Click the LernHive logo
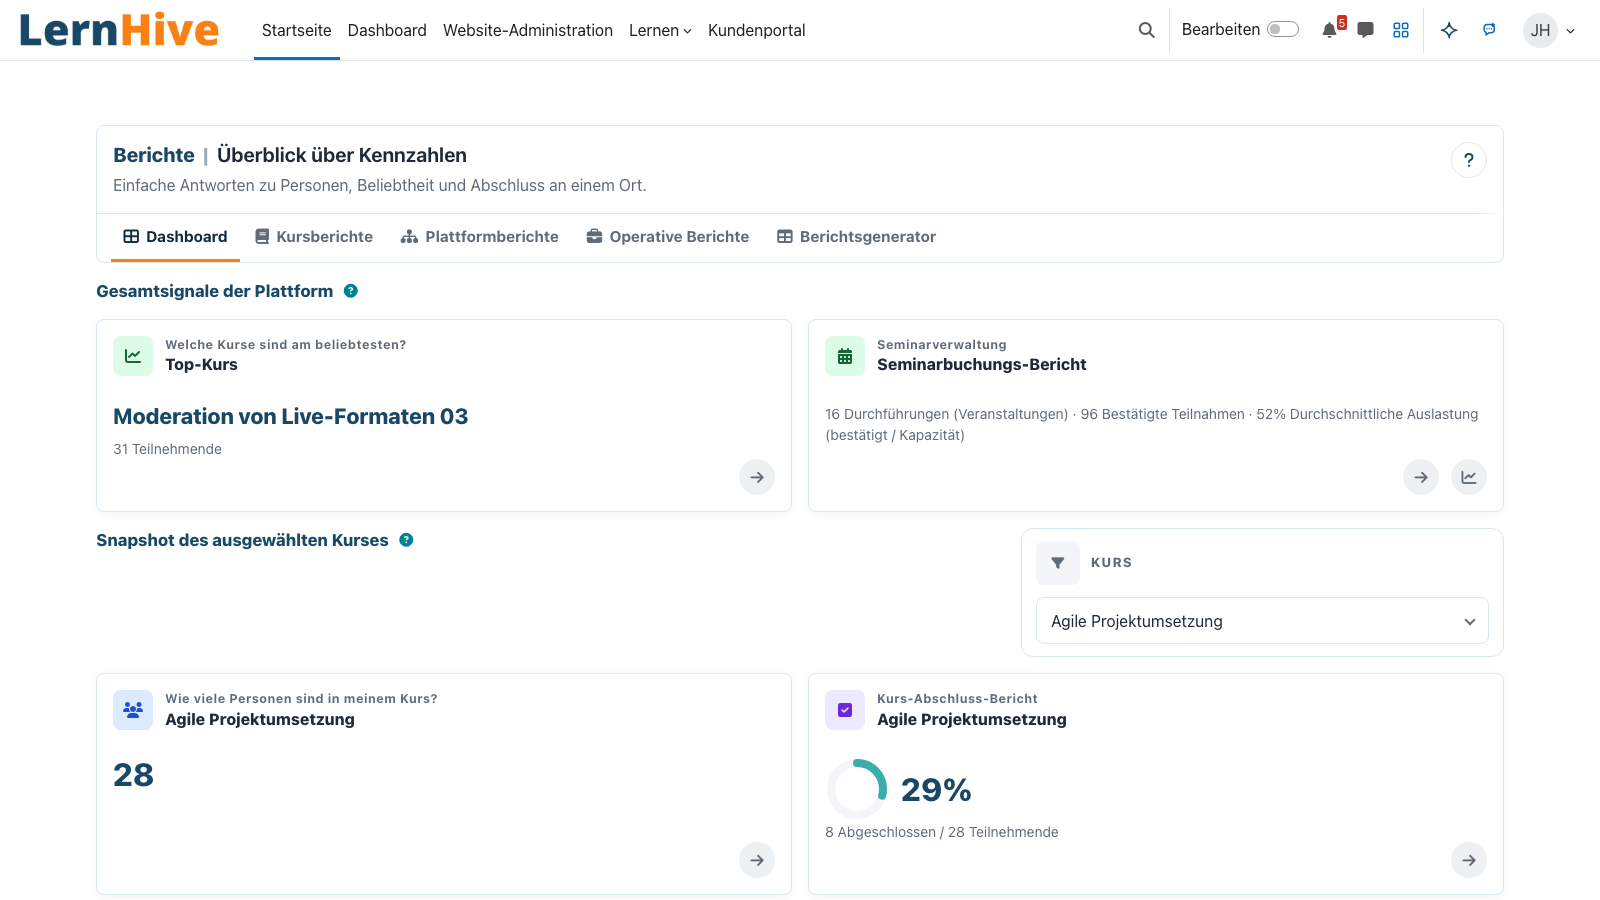Screen dimensions: 1600x900 coord(119,30)
